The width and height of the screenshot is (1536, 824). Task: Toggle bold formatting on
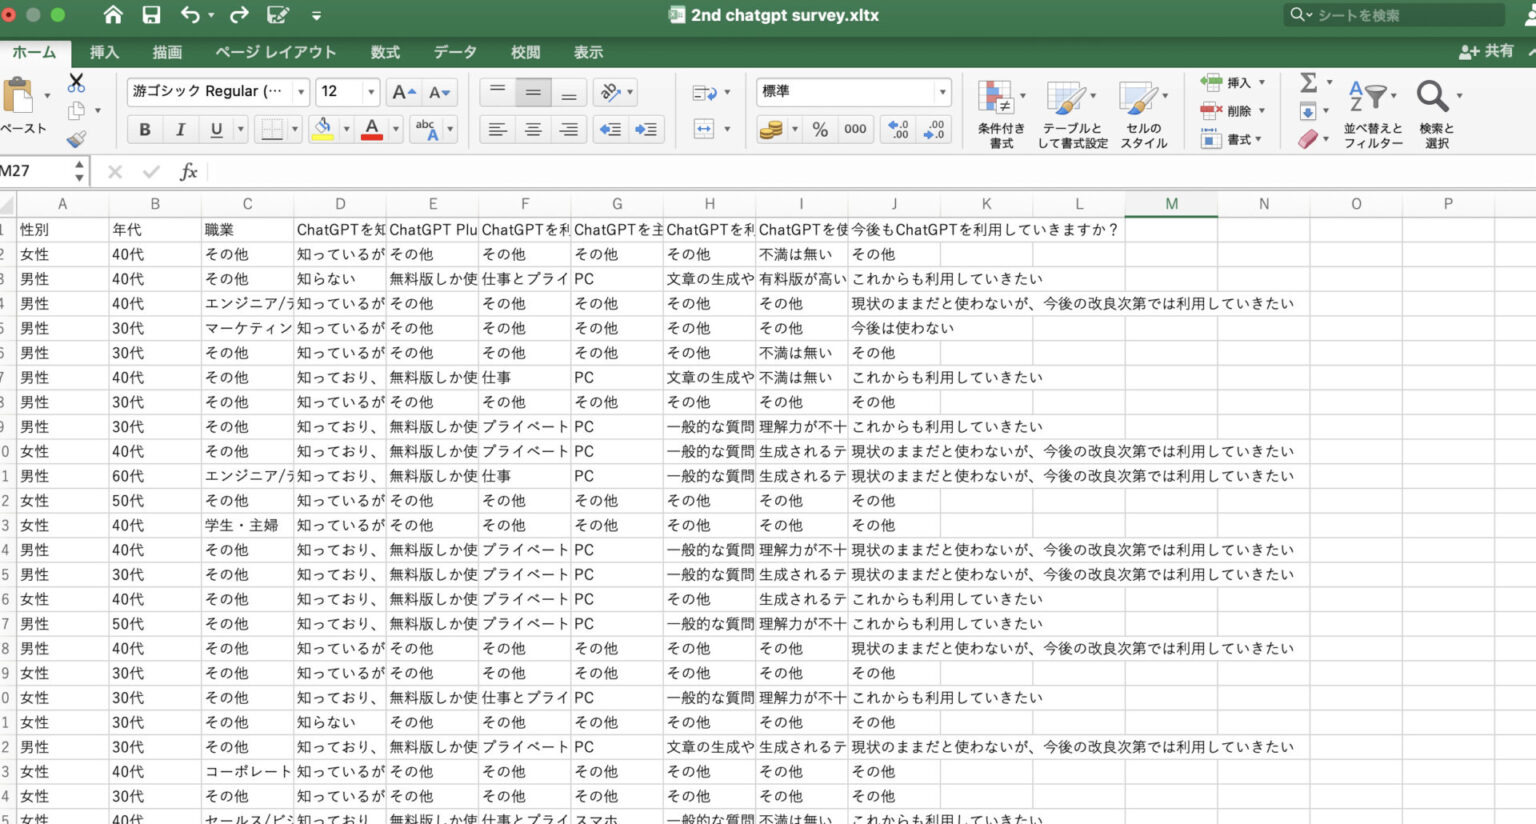click(x=144, y=129)
